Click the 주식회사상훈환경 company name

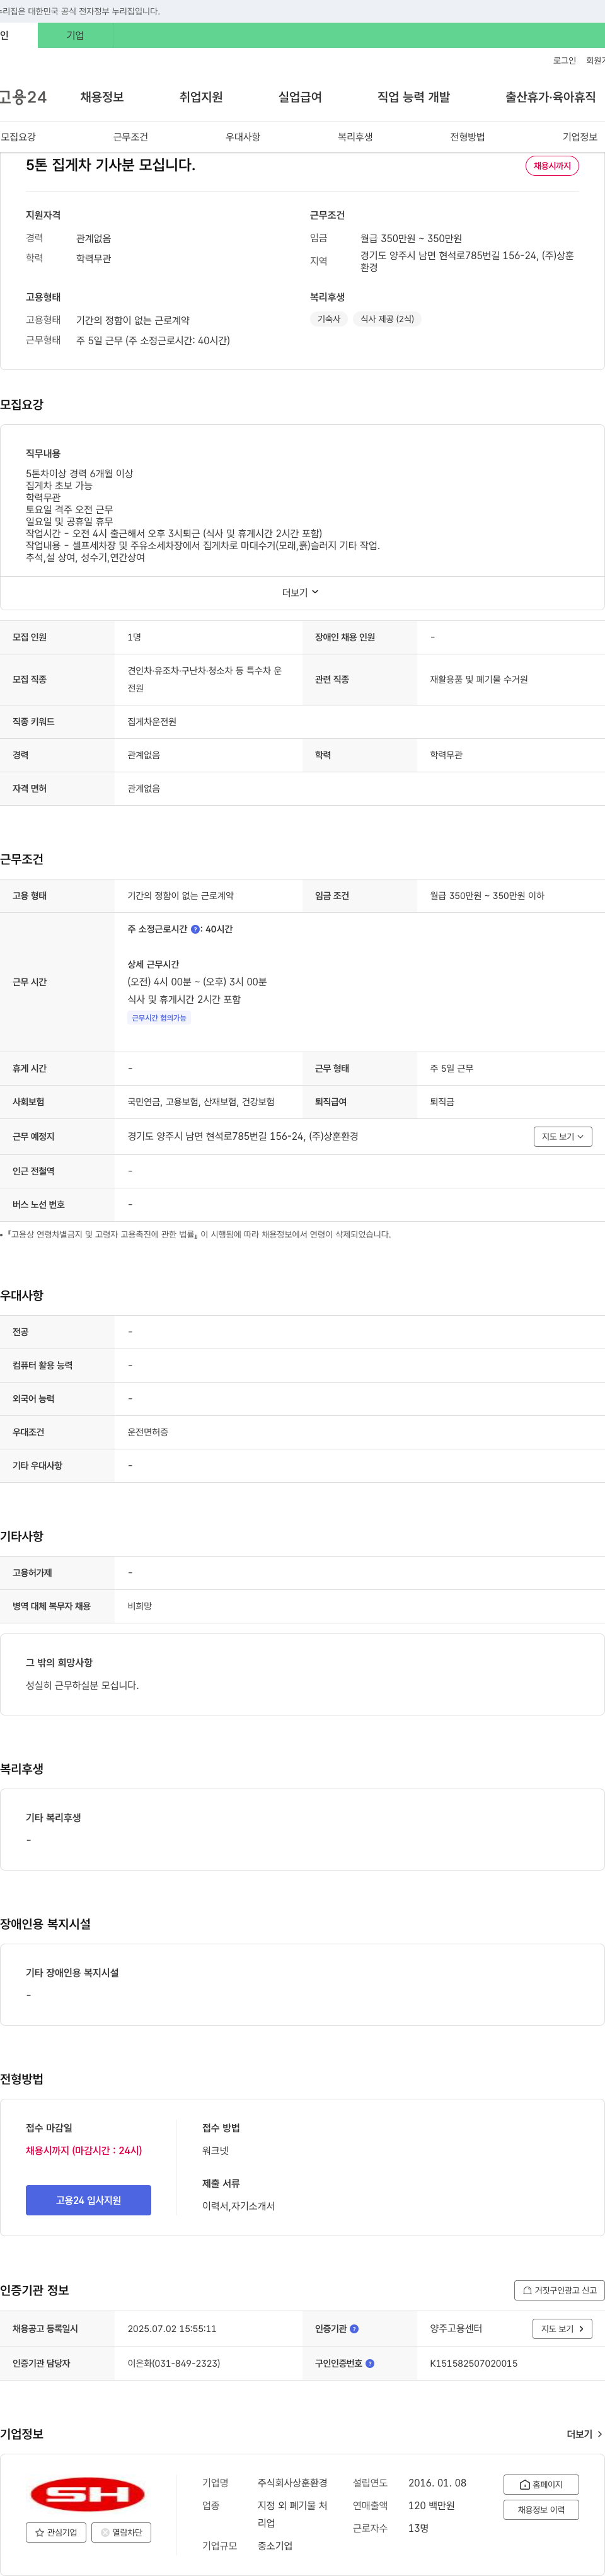click(x=292, y=2483)
